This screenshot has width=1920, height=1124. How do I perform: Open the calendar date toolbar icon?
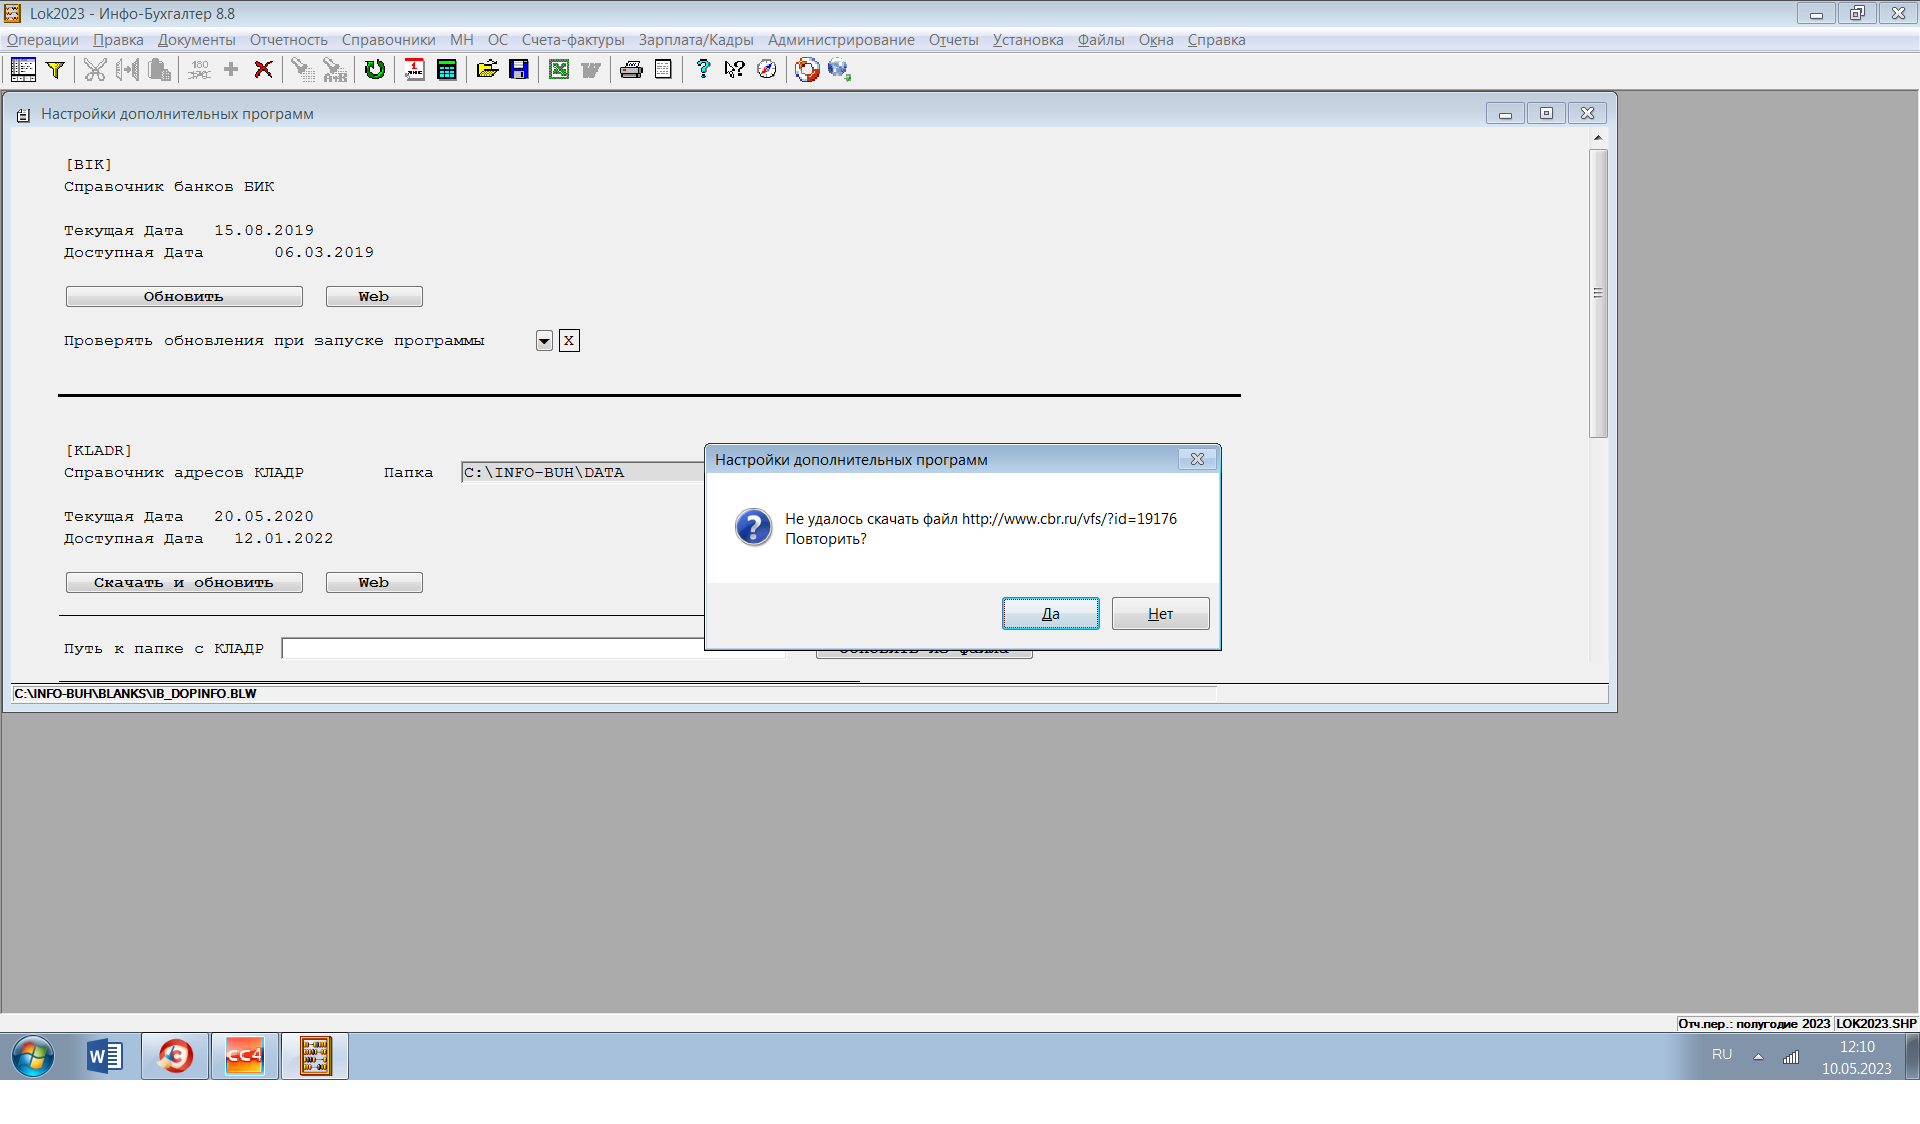(x=414, y=69)
